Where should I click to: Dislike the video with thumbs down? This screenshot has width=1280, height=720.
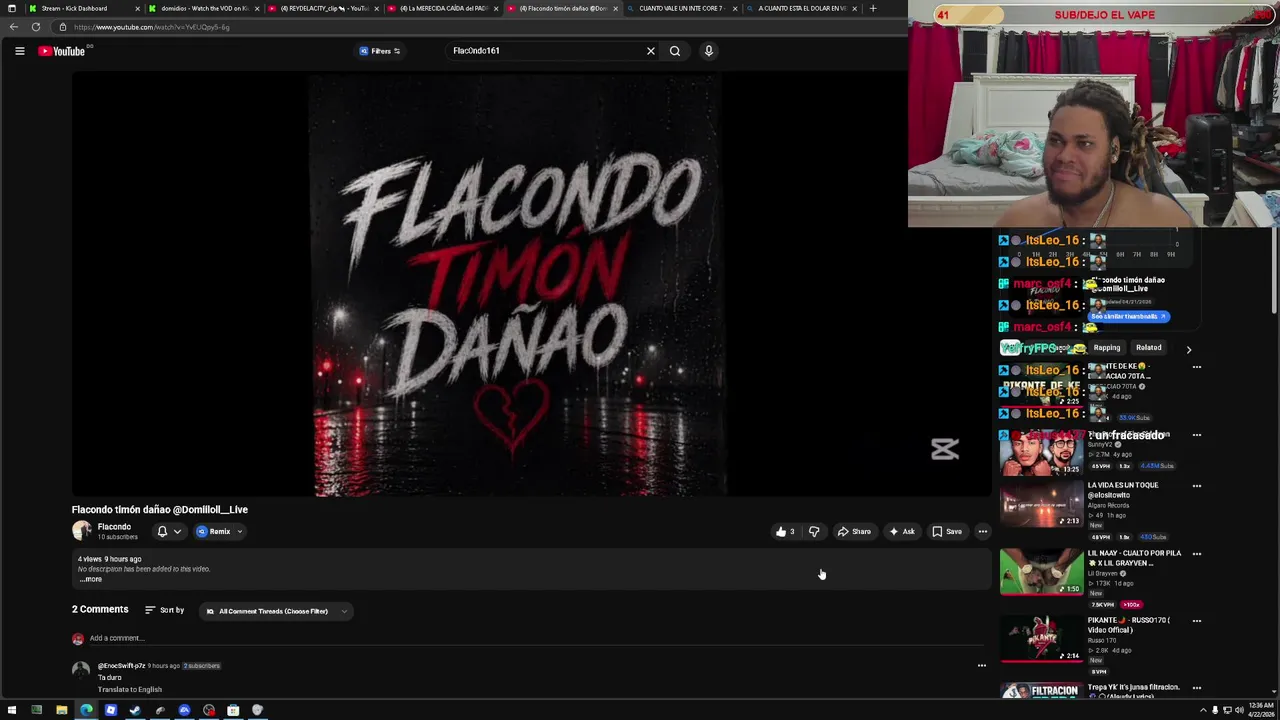point(814,532)
